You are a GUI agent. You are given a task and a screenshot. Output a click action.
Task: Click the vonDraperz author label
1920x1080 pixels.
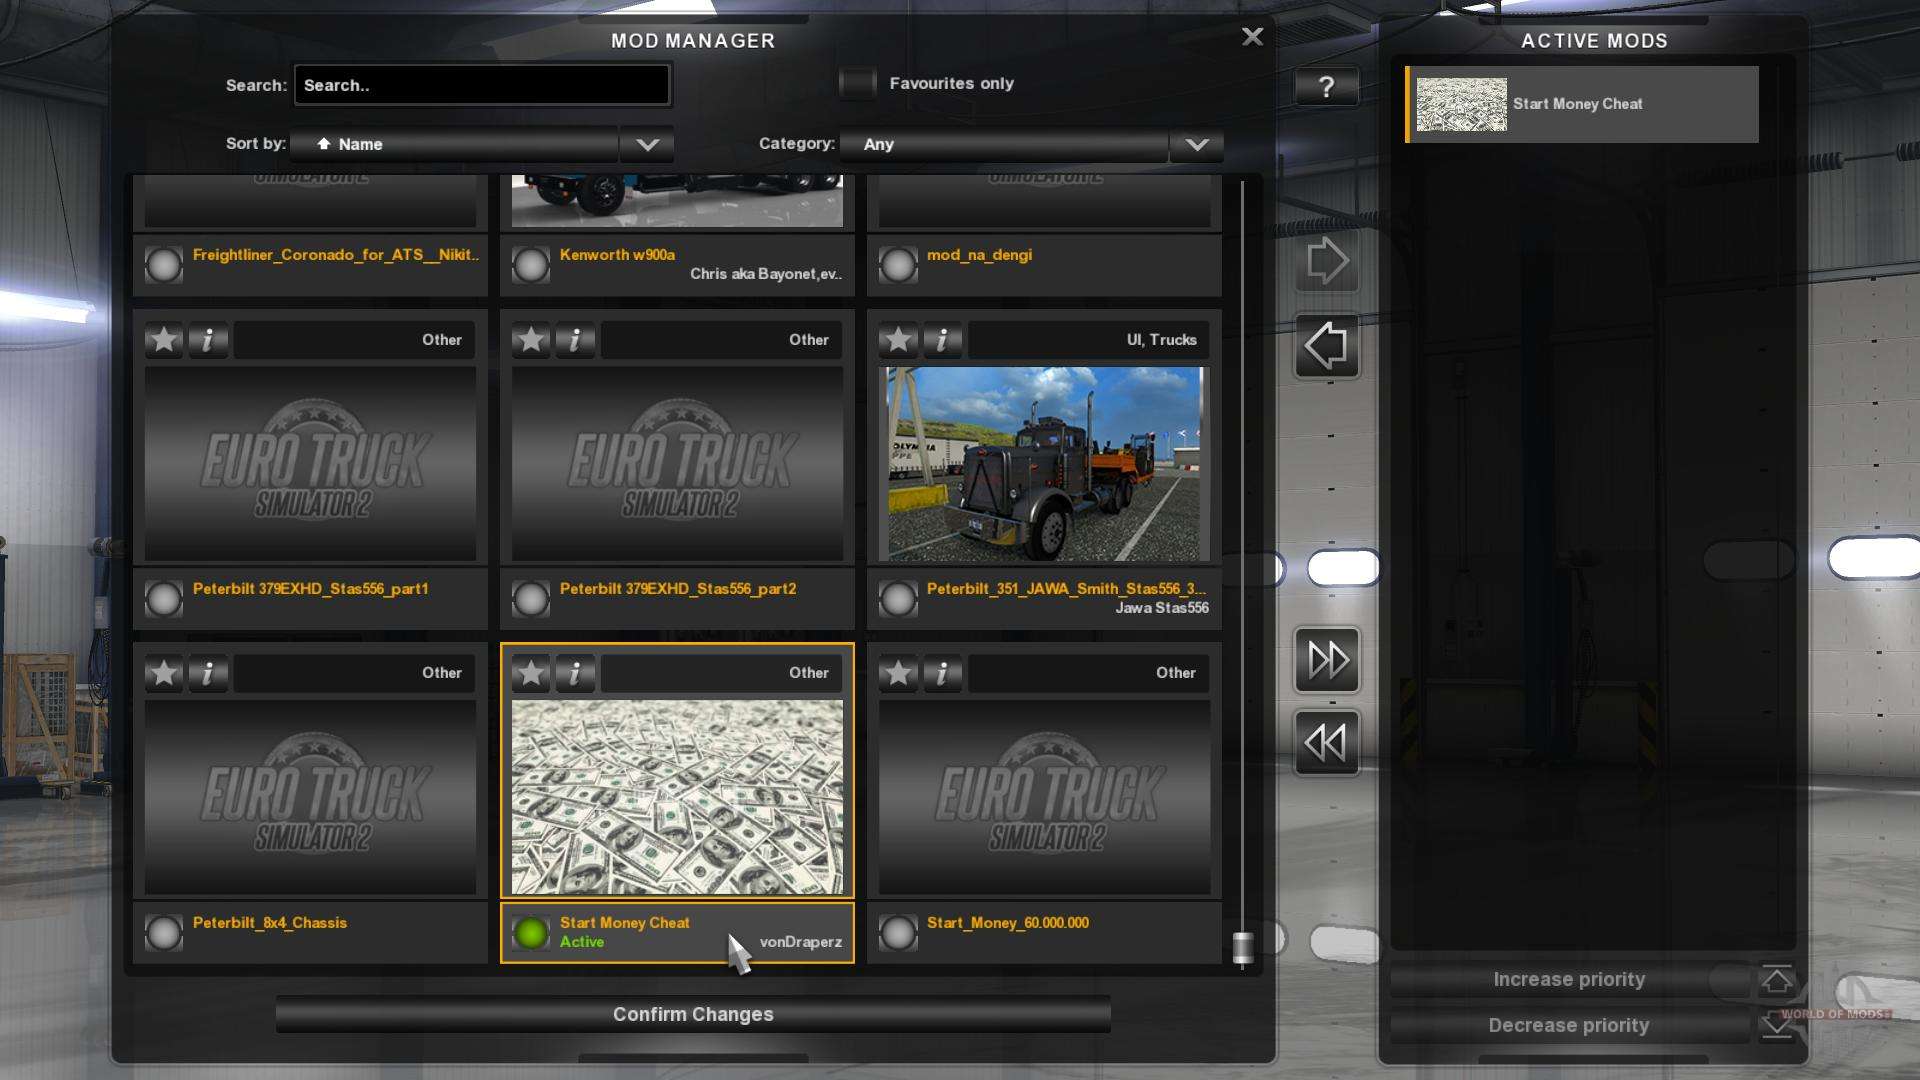pyautogui.click(x=800, y=942)
